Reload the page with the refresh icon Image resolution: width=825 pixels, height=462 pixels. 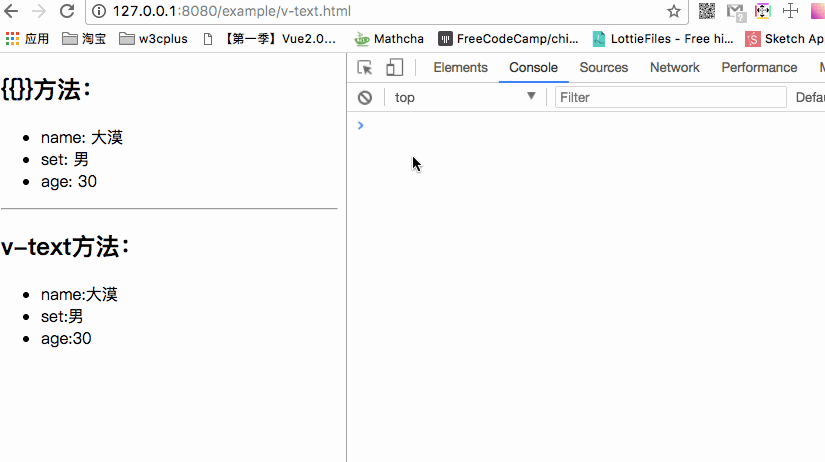pyautogui.click(x=67, y=11)
